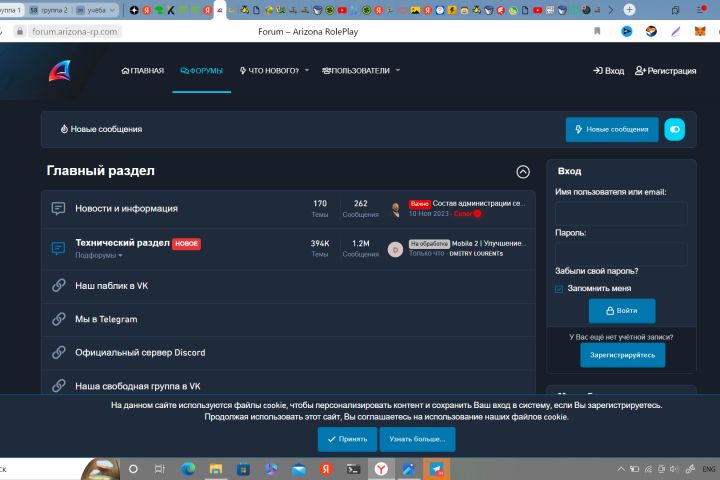This screenshot has width=720, height=480.
Task: Click the MetaMask fox extension icon
Action: (700, 32)
